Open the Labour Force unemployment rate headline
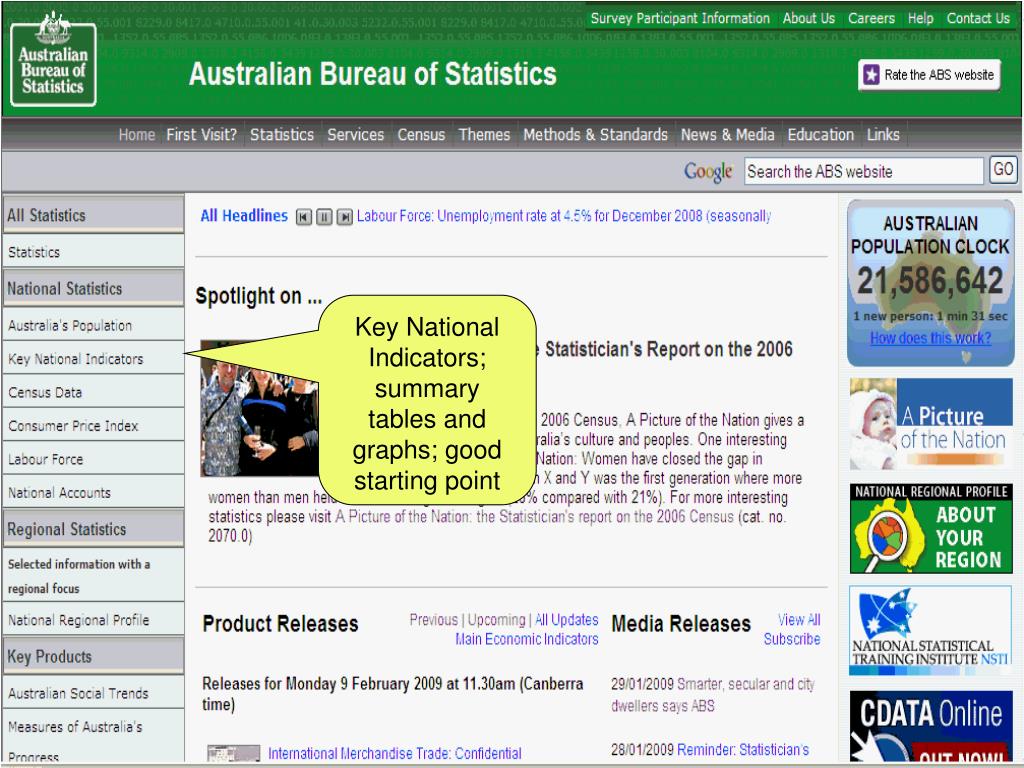The image size is (1024, 768). click(x=564, y=216)
